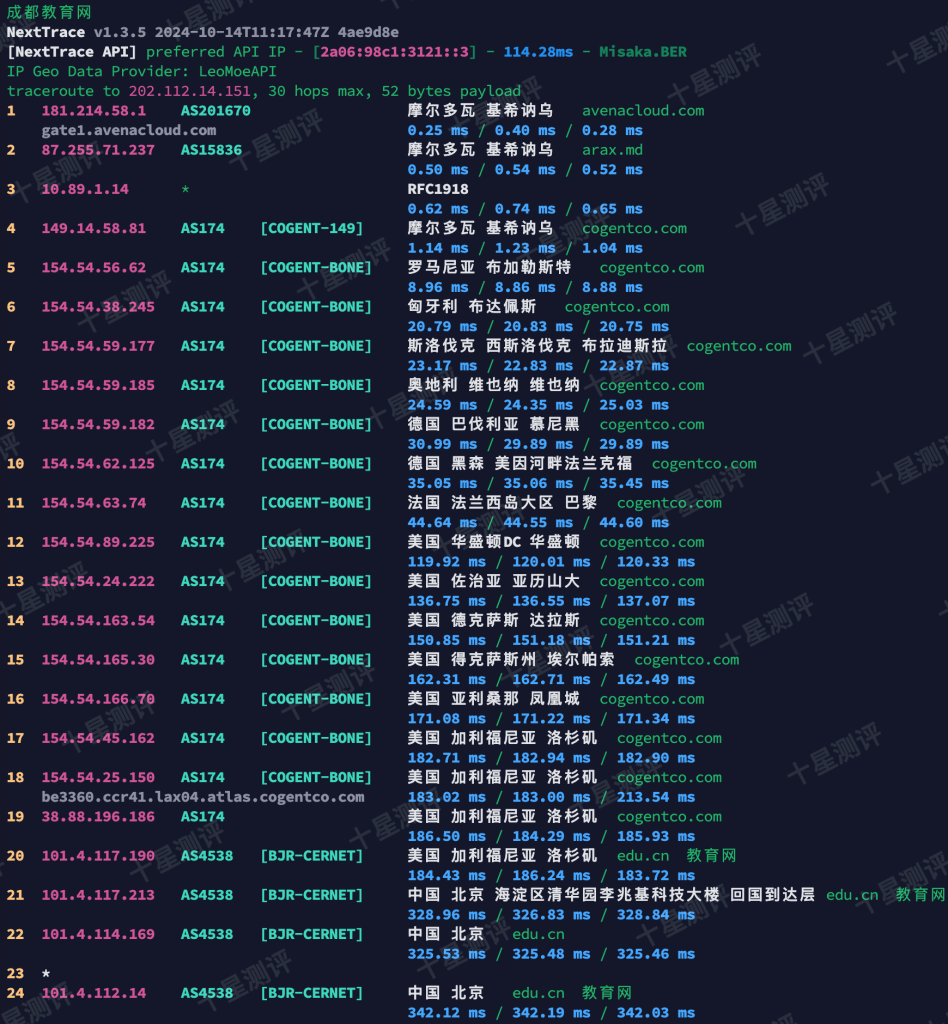948x1024 pixels.
Task: Click the asterisk on hop 23
Action: (46, 973)
